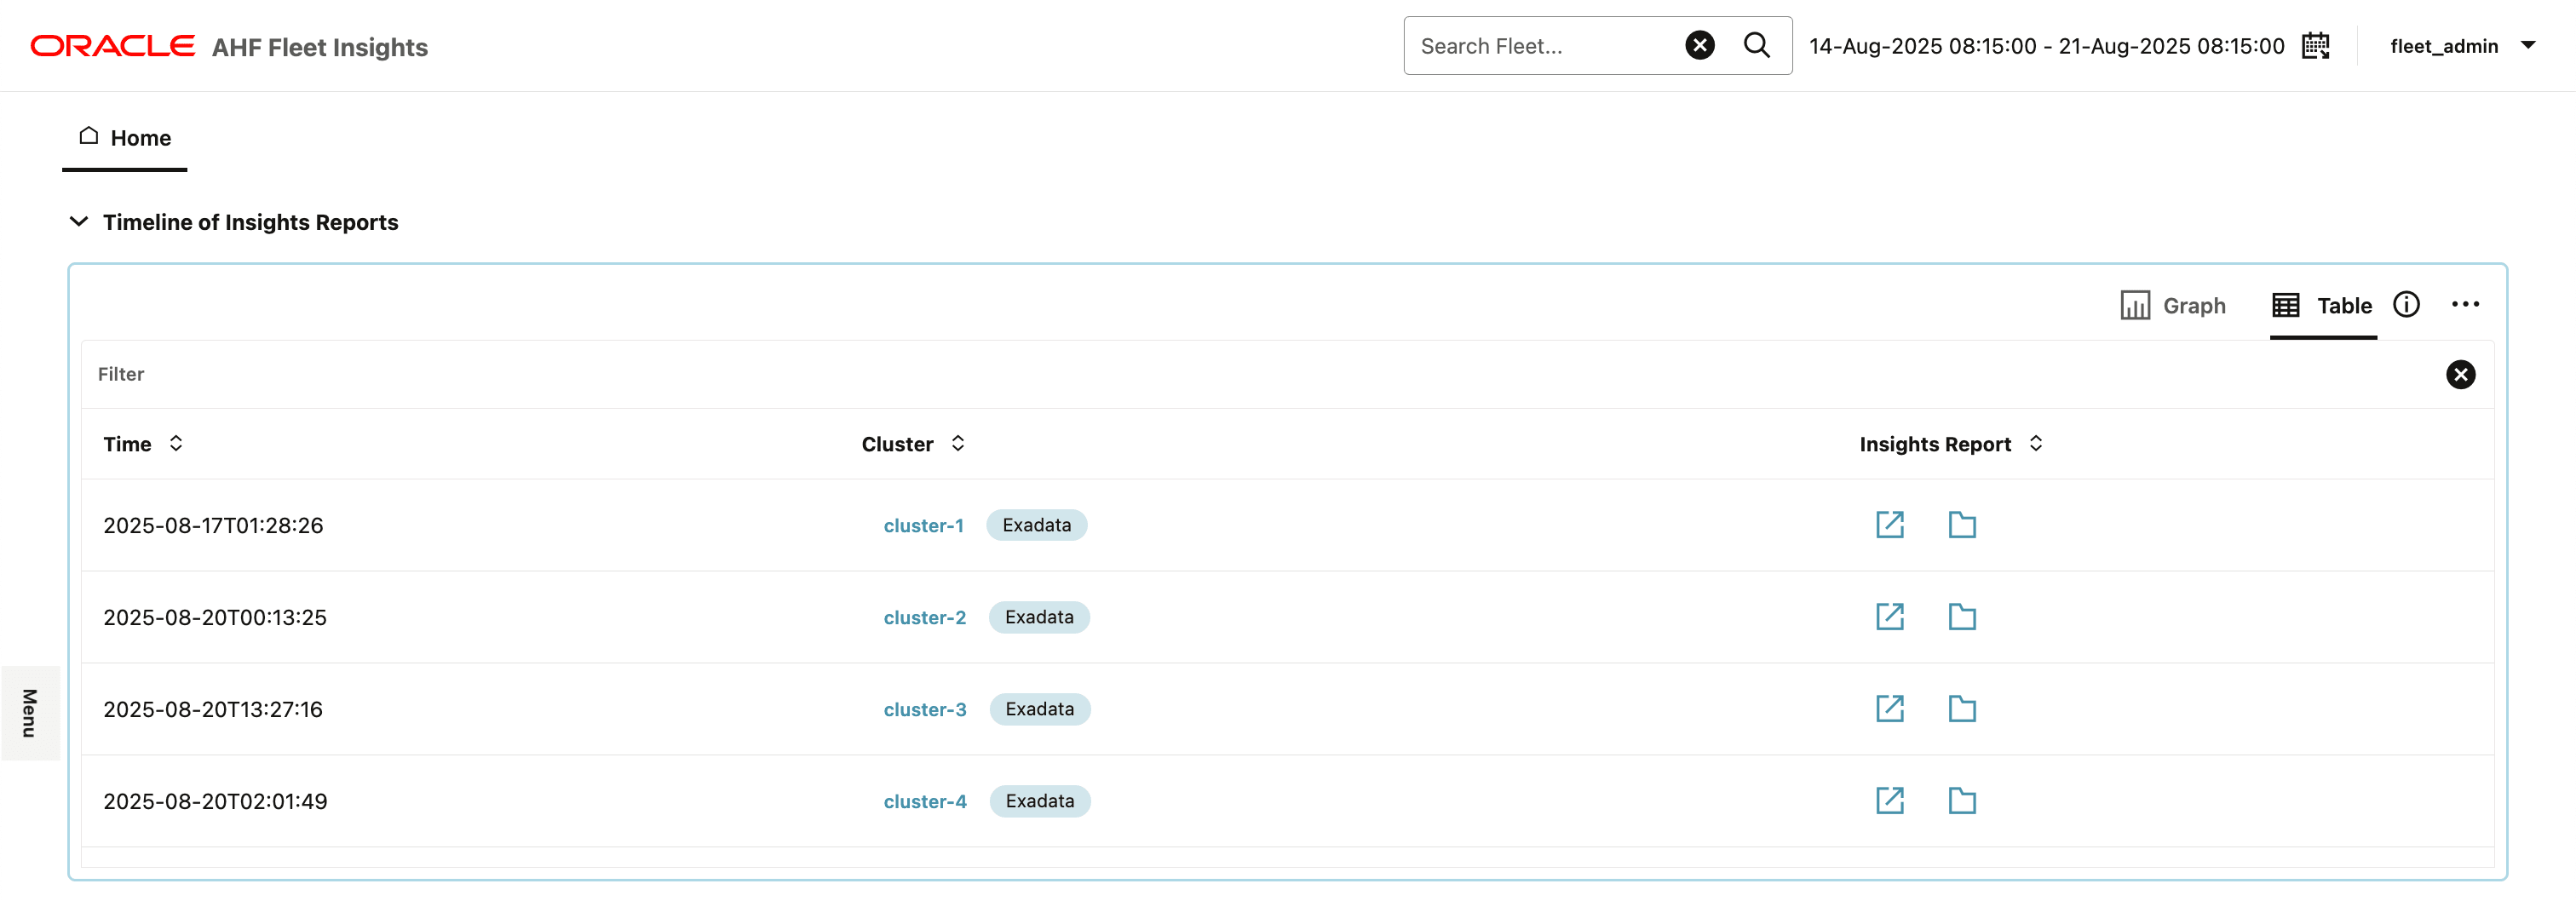
Task: Click into the Filter input field
Action: tap(1200, 374)
